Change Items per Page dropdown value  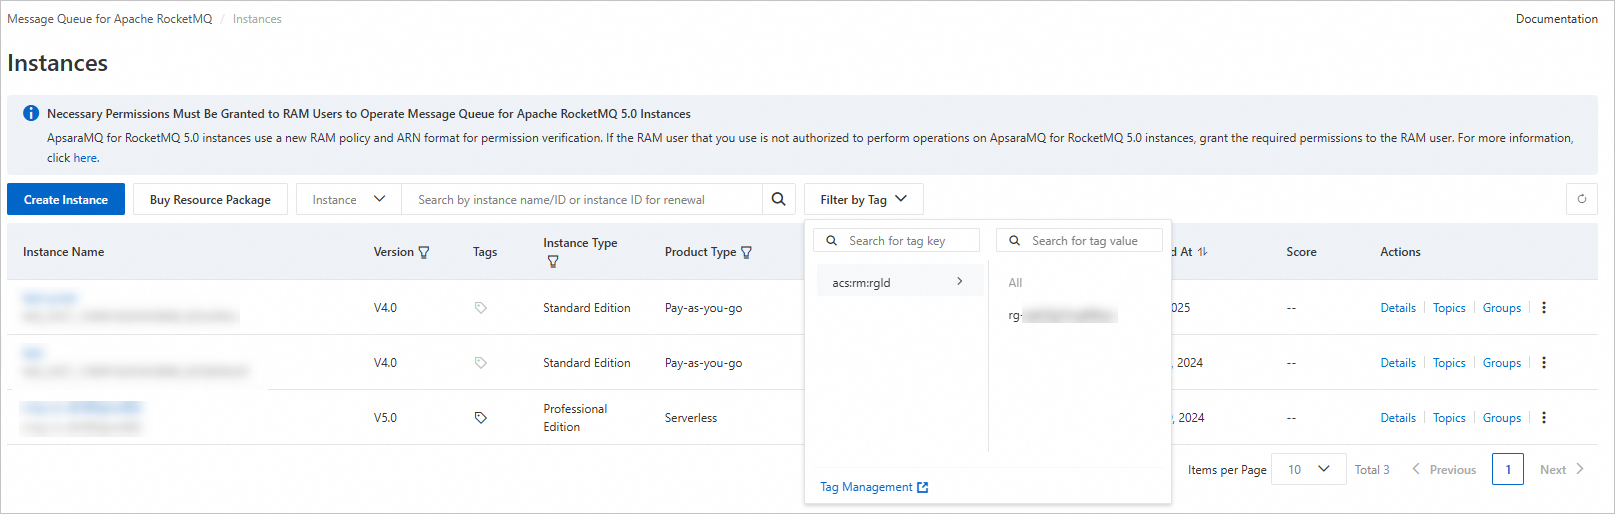pos(1308,469)
